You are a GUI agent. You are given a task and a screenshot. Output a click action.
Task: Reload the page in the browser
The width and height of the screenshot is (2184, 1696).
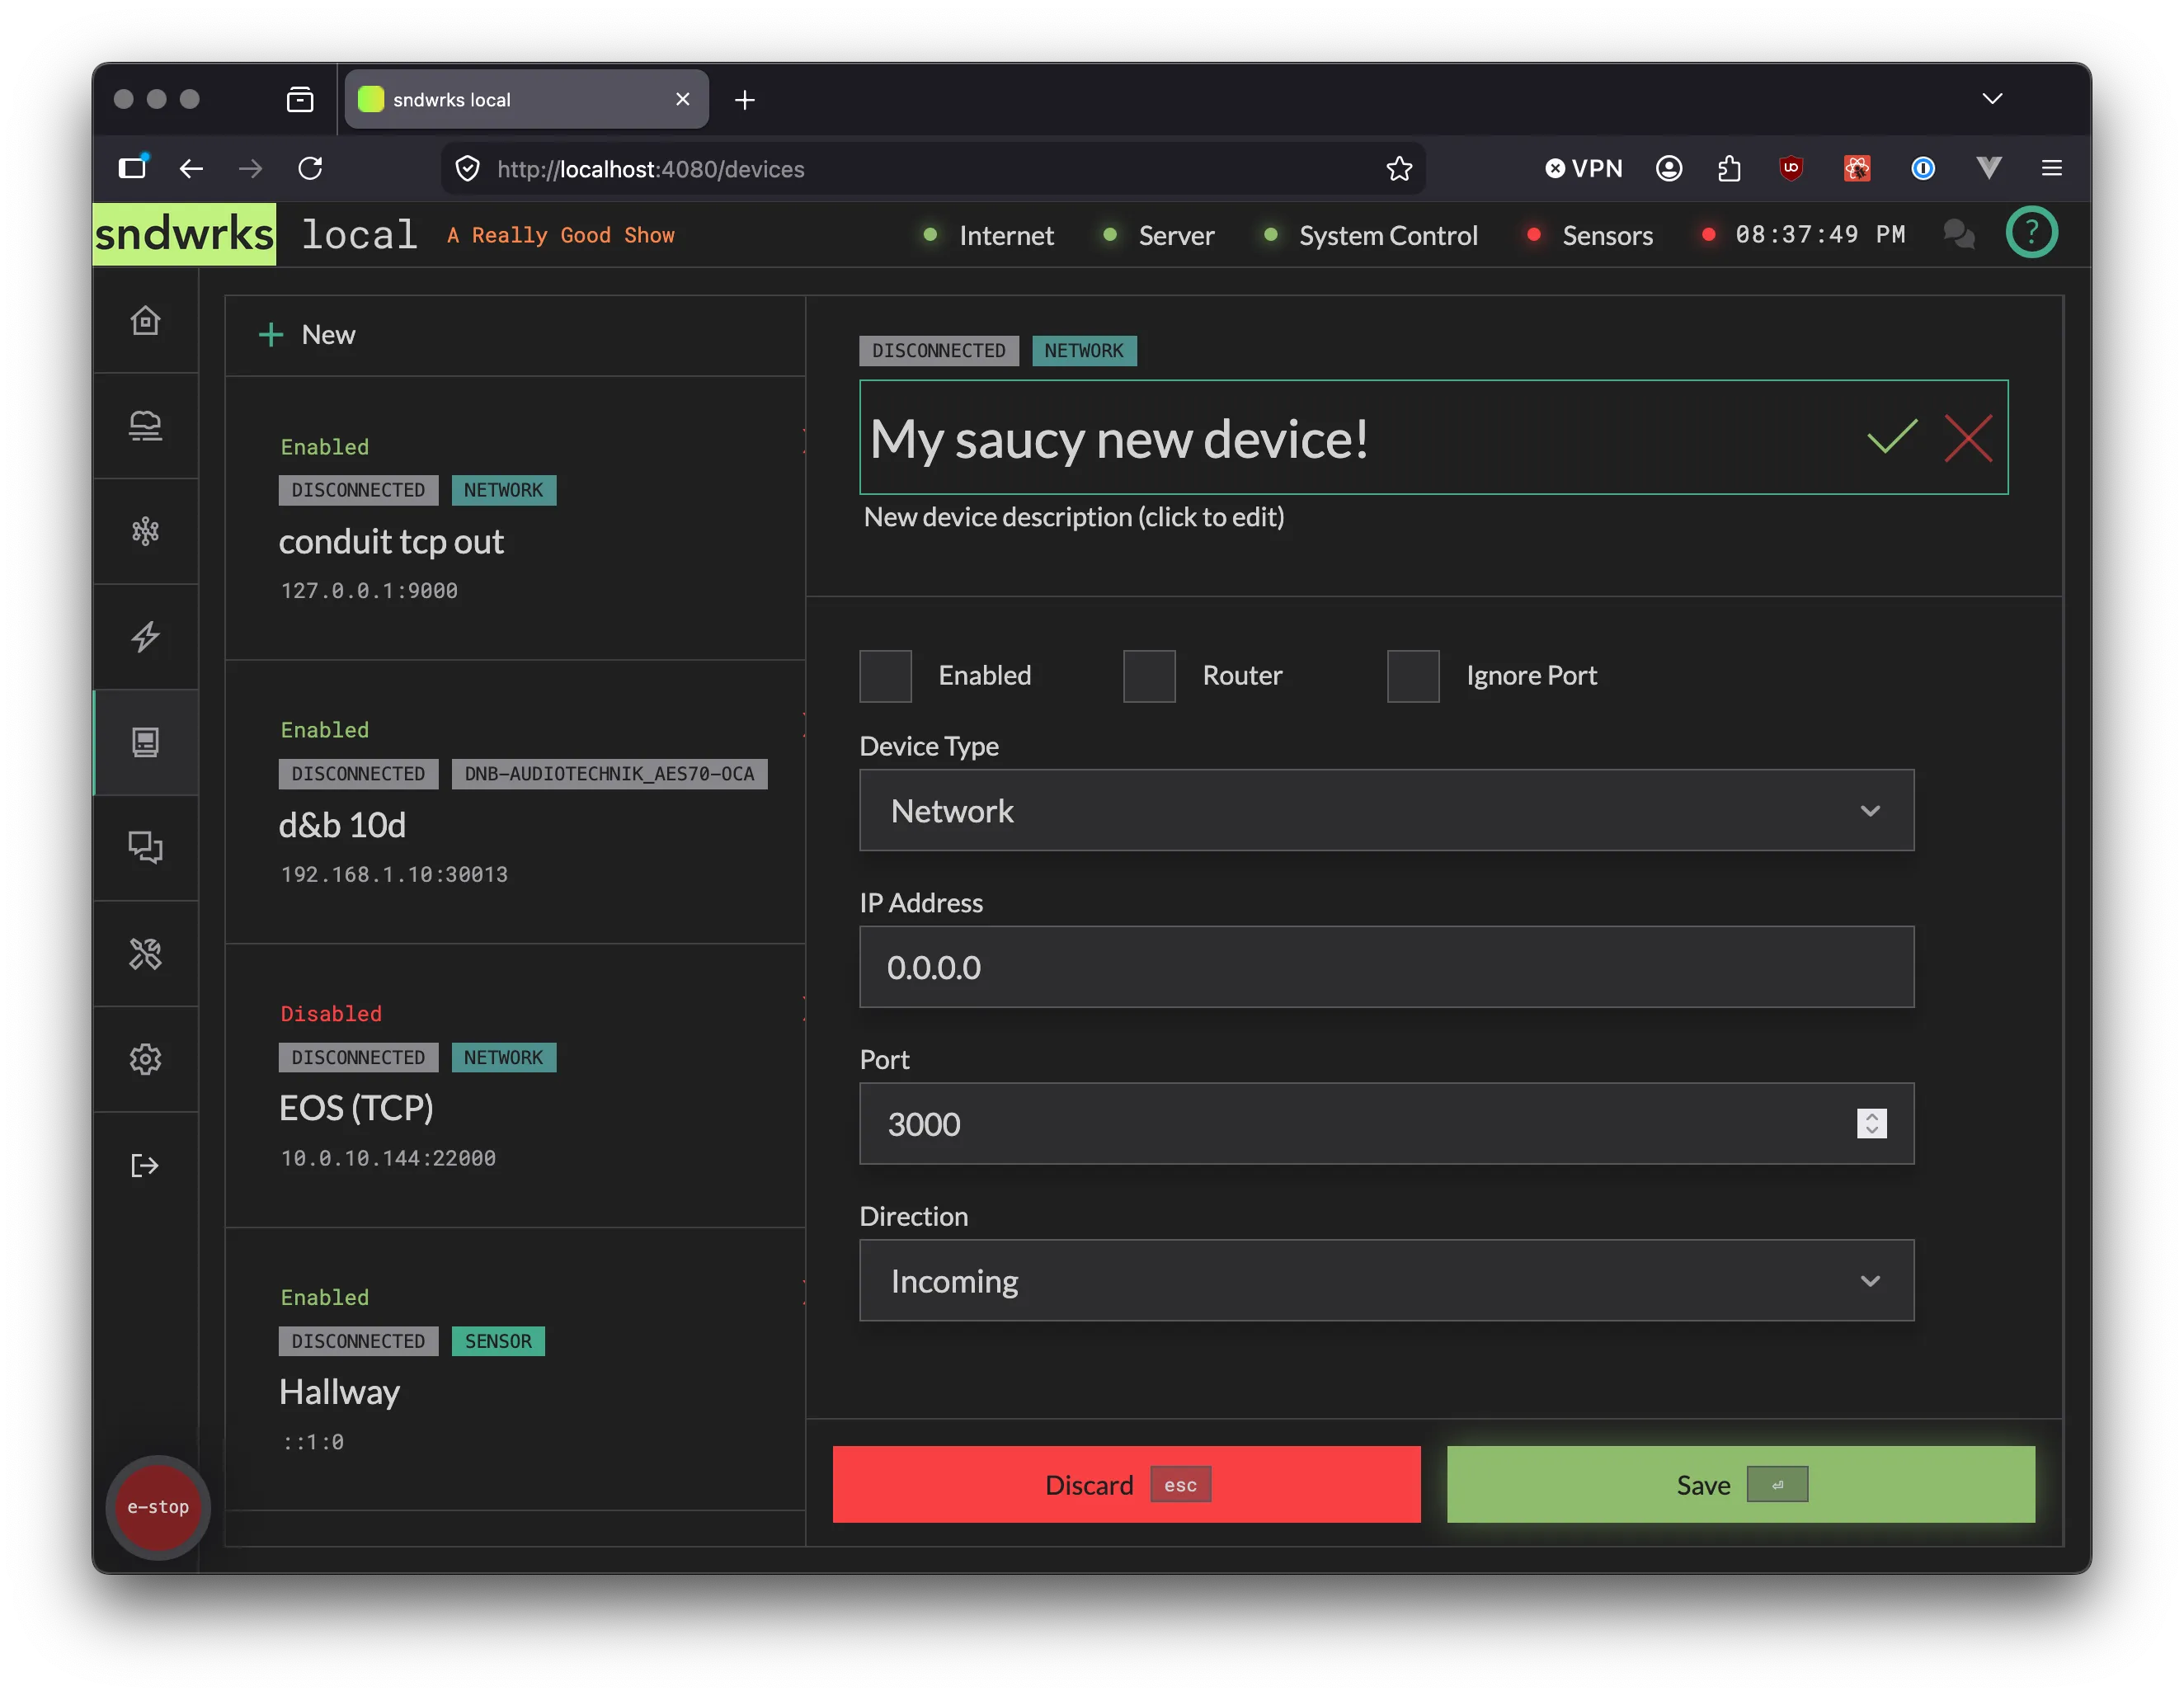pos(310,168)
